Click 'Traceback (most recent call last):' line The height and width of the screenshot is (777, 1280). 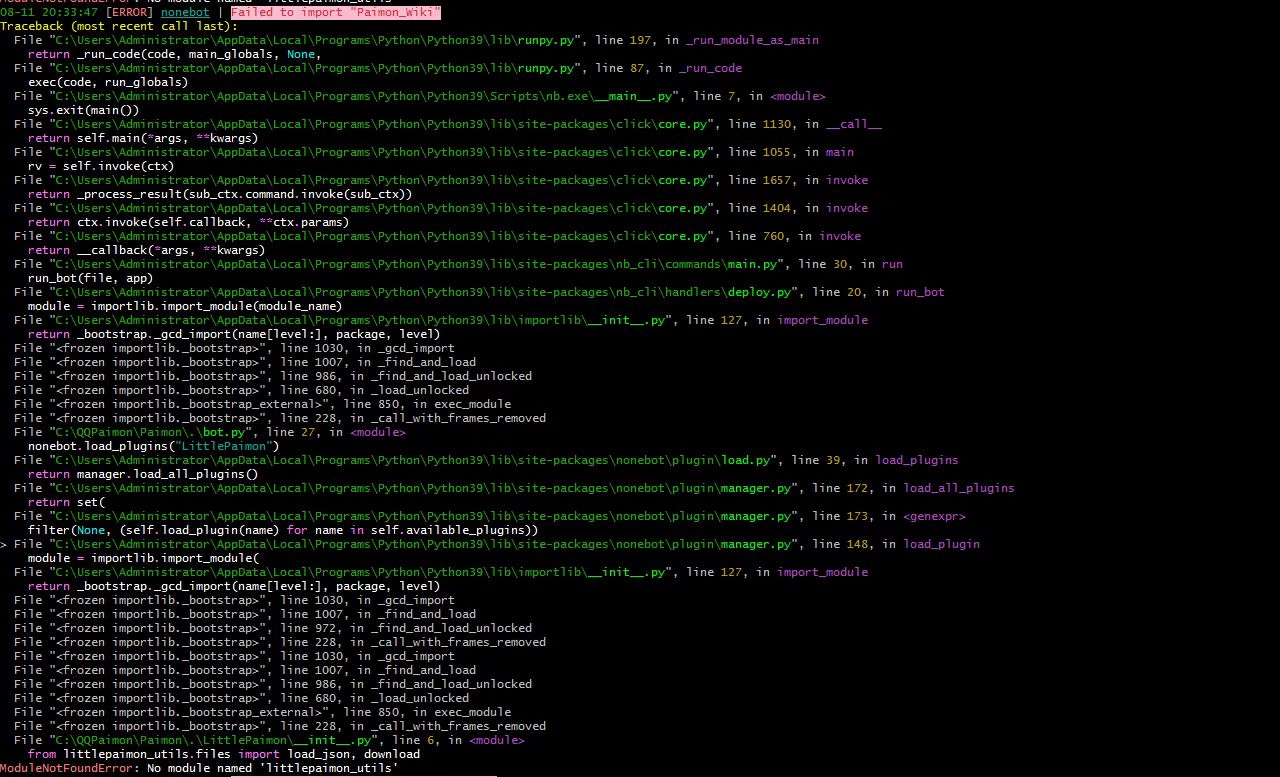[118, 26]
